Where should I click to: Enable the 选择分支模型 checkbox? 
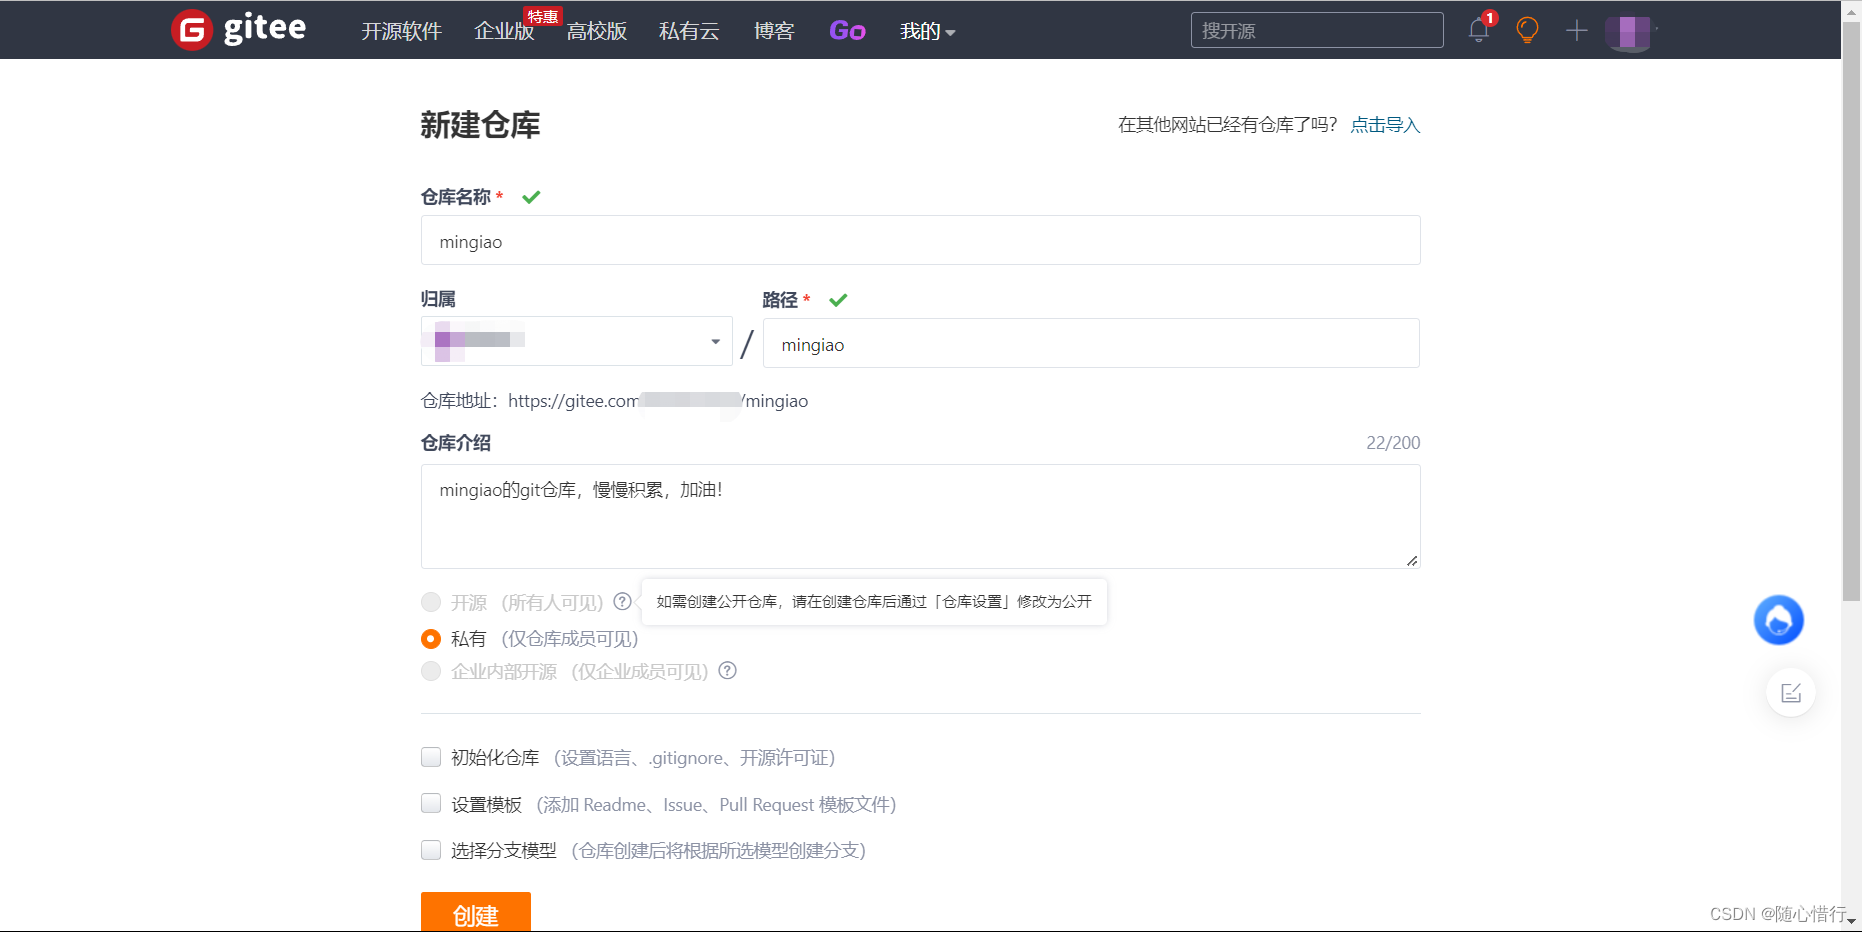pyautogui.click(x=431, y=850)
